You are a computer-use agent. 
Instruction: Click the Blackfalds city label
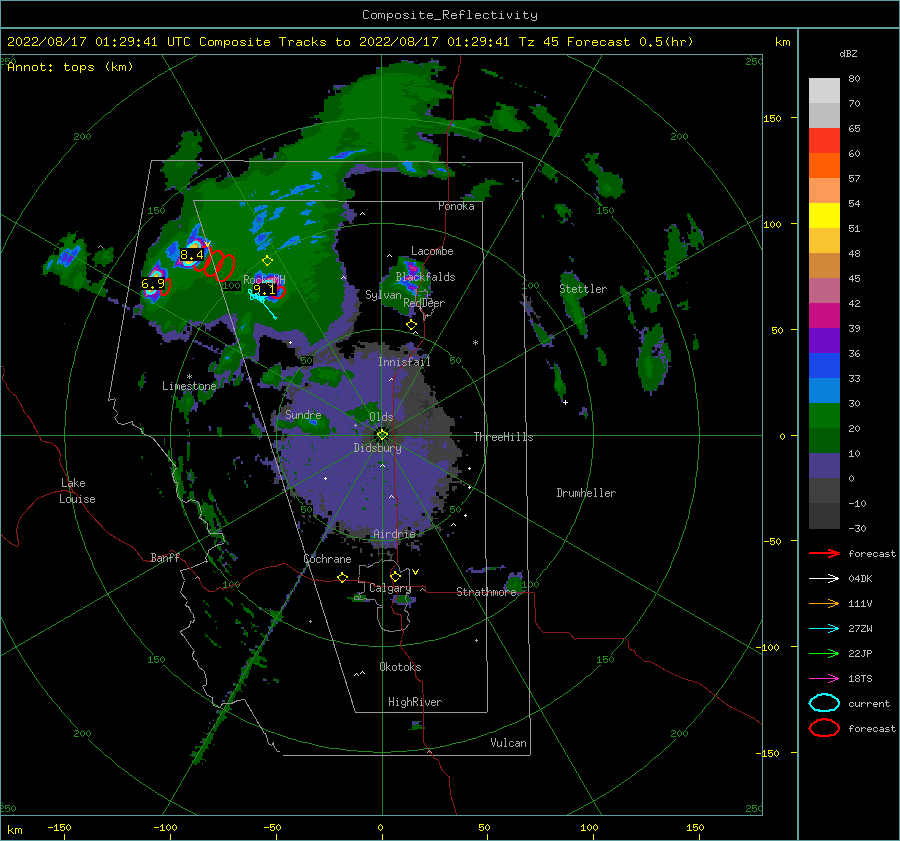coord(425,277)
